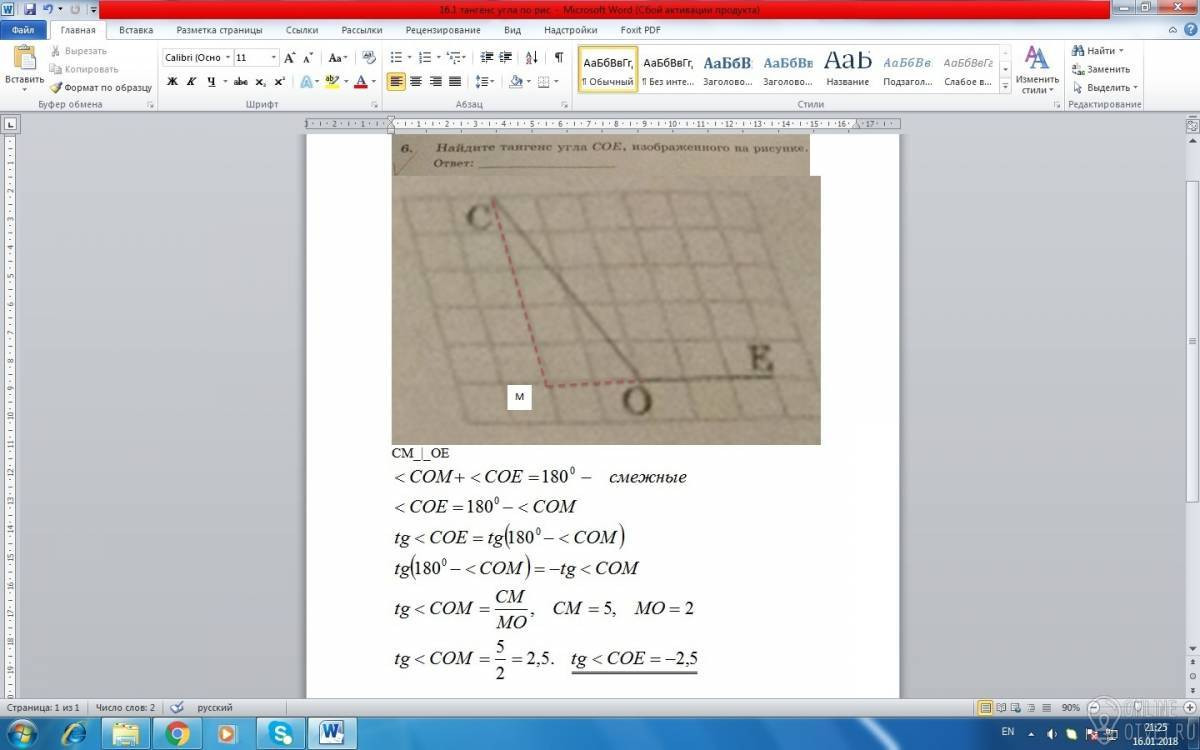Increase font size with the large A icon
Viewport: 1200px width, 750px height.
tap(290, 58)
